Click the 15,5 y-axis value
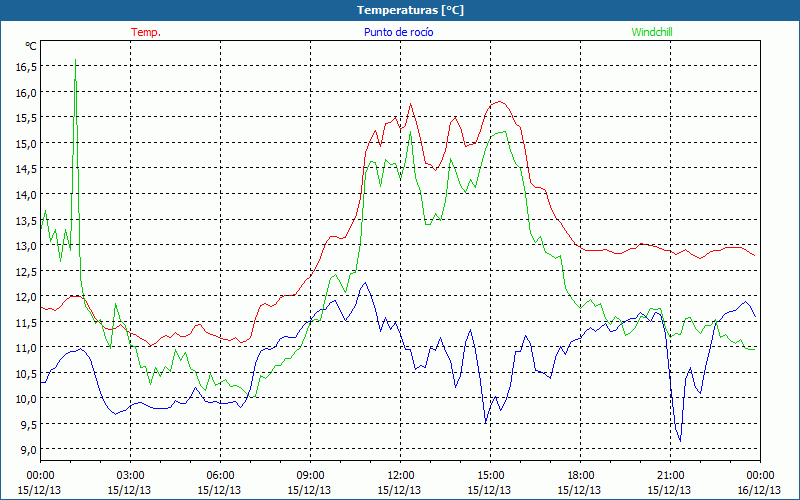 (26, 118)
